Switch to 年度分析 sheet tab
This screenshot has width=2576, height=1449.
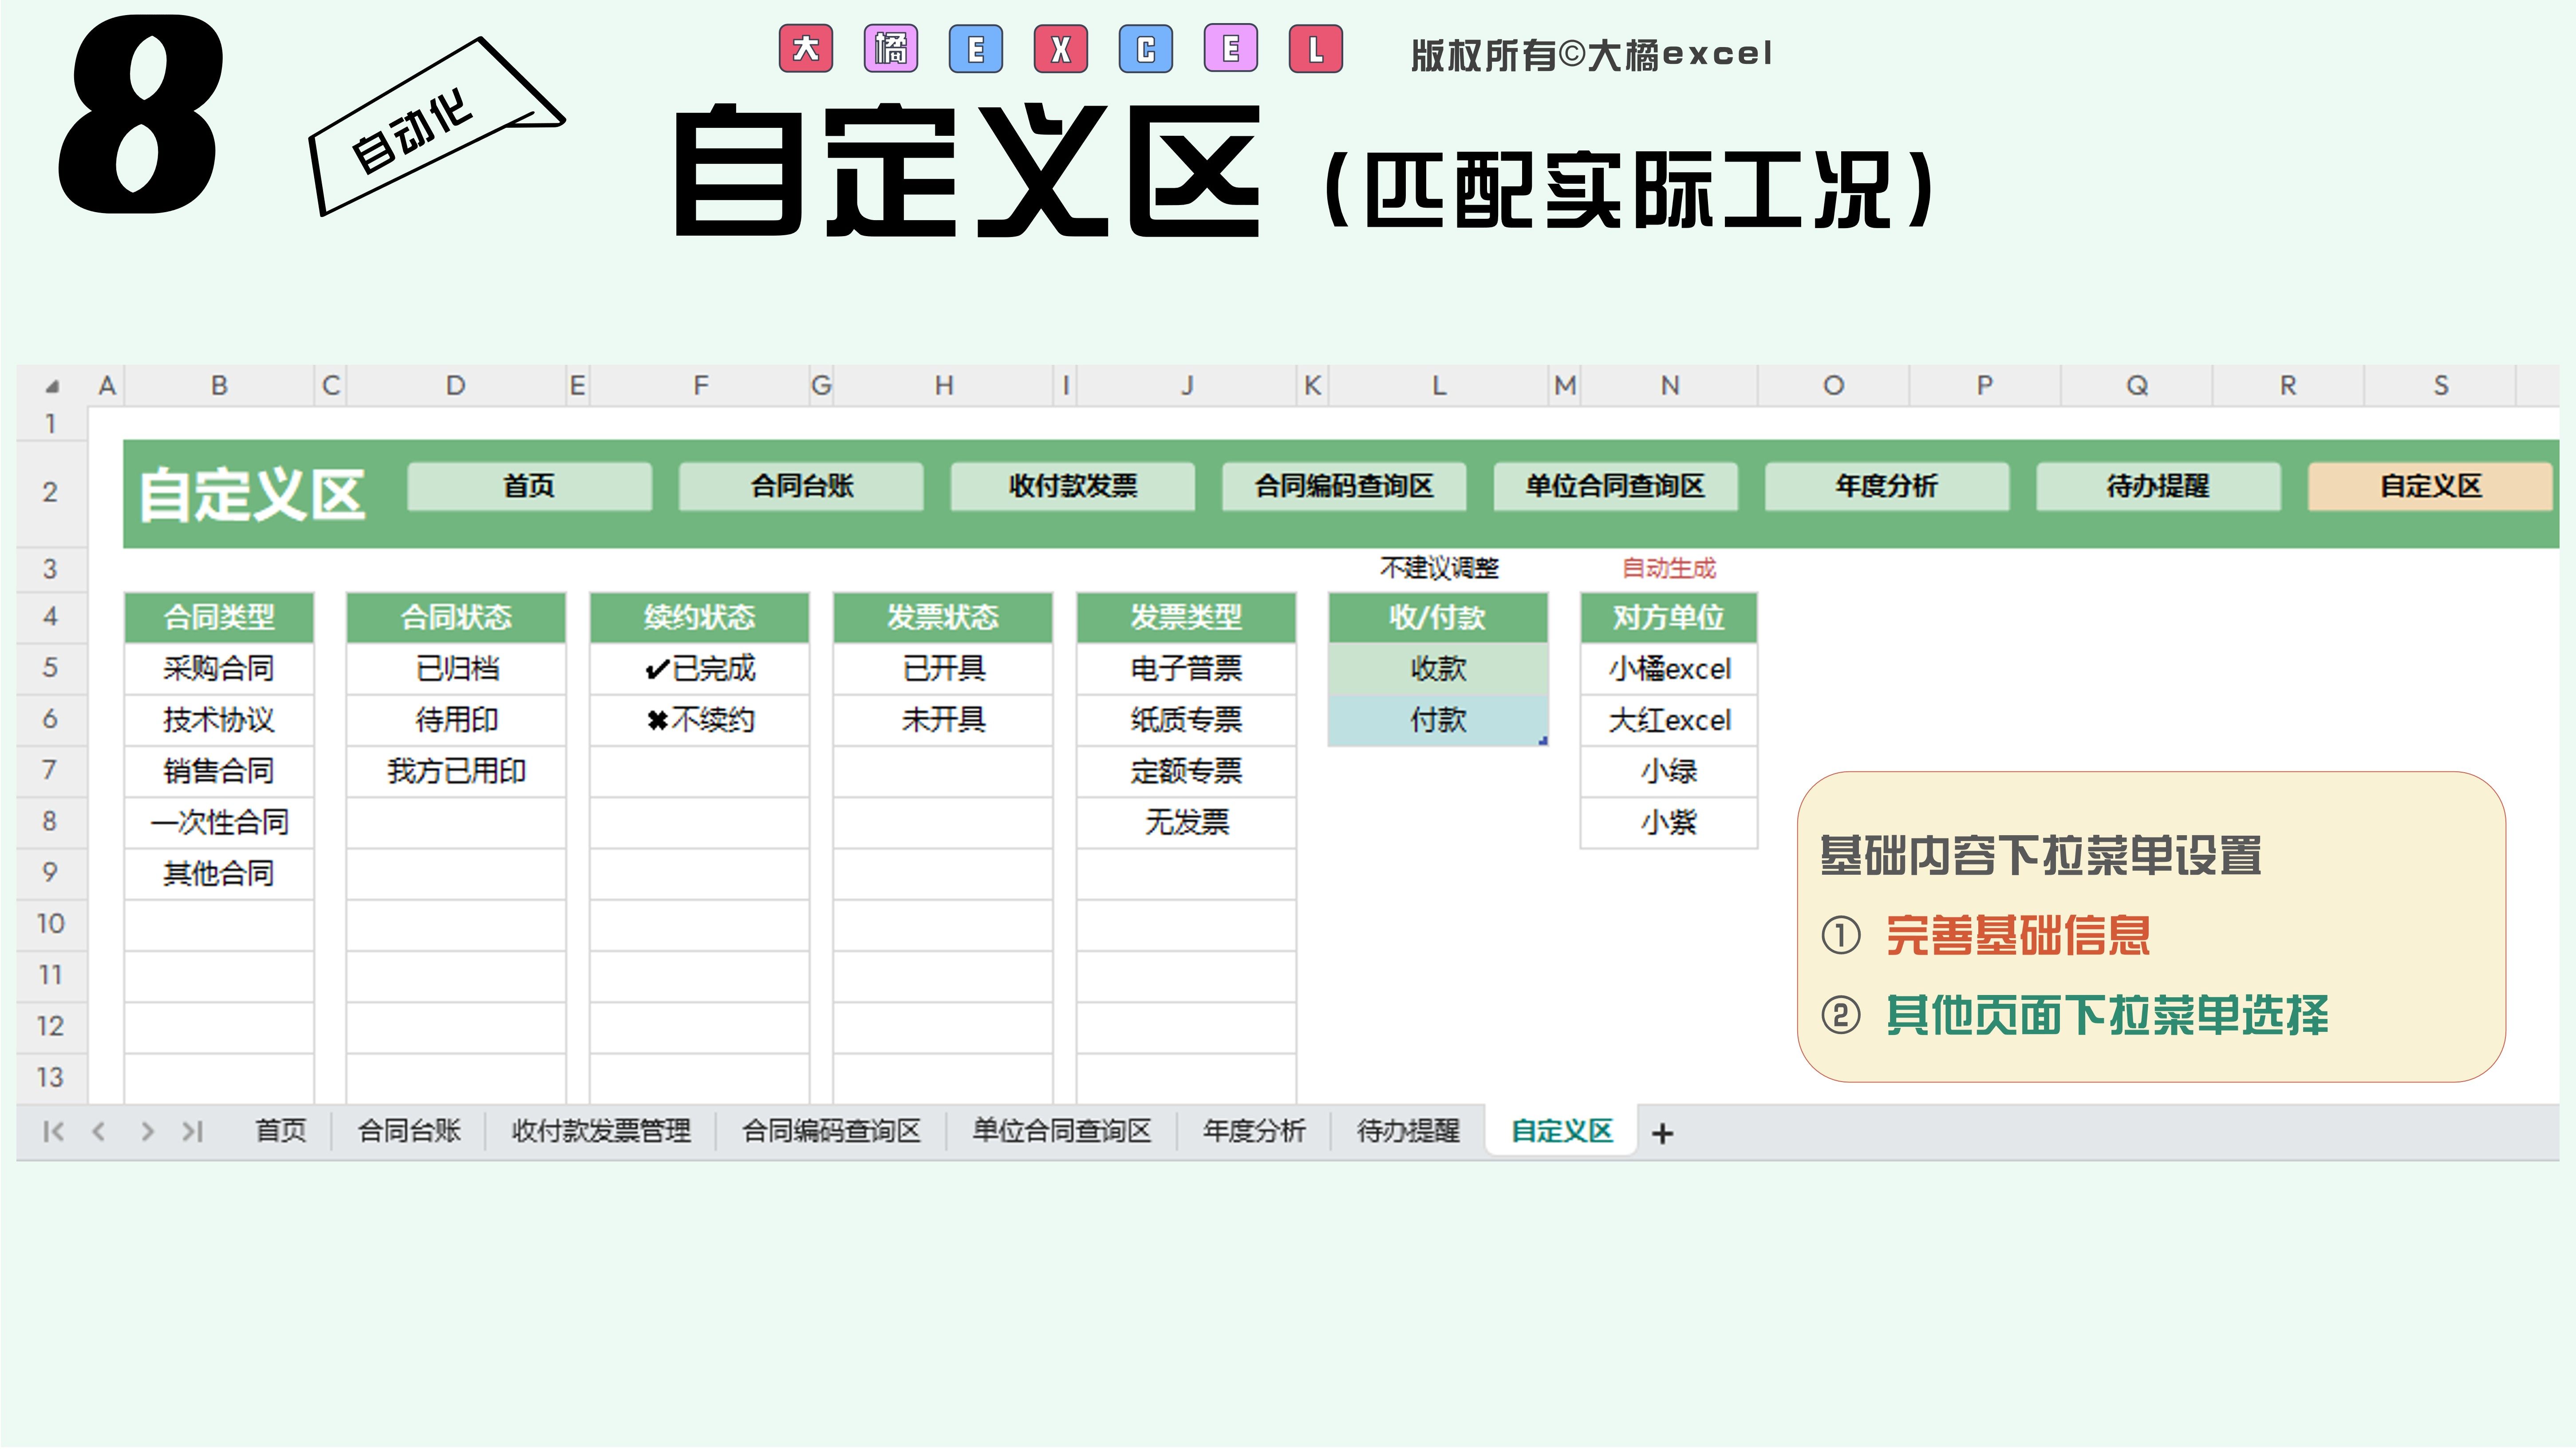tap(1254, 1131)
